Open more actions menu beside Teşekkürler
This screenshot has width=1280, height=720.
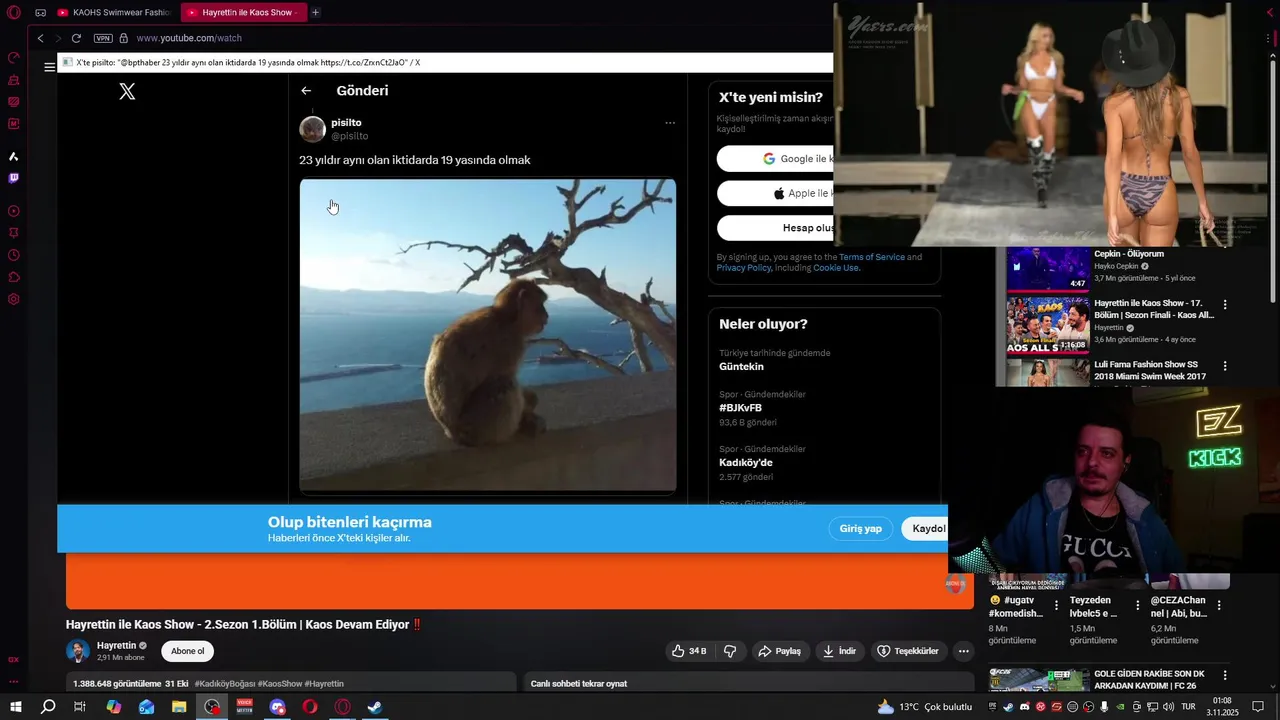(963, 651)
